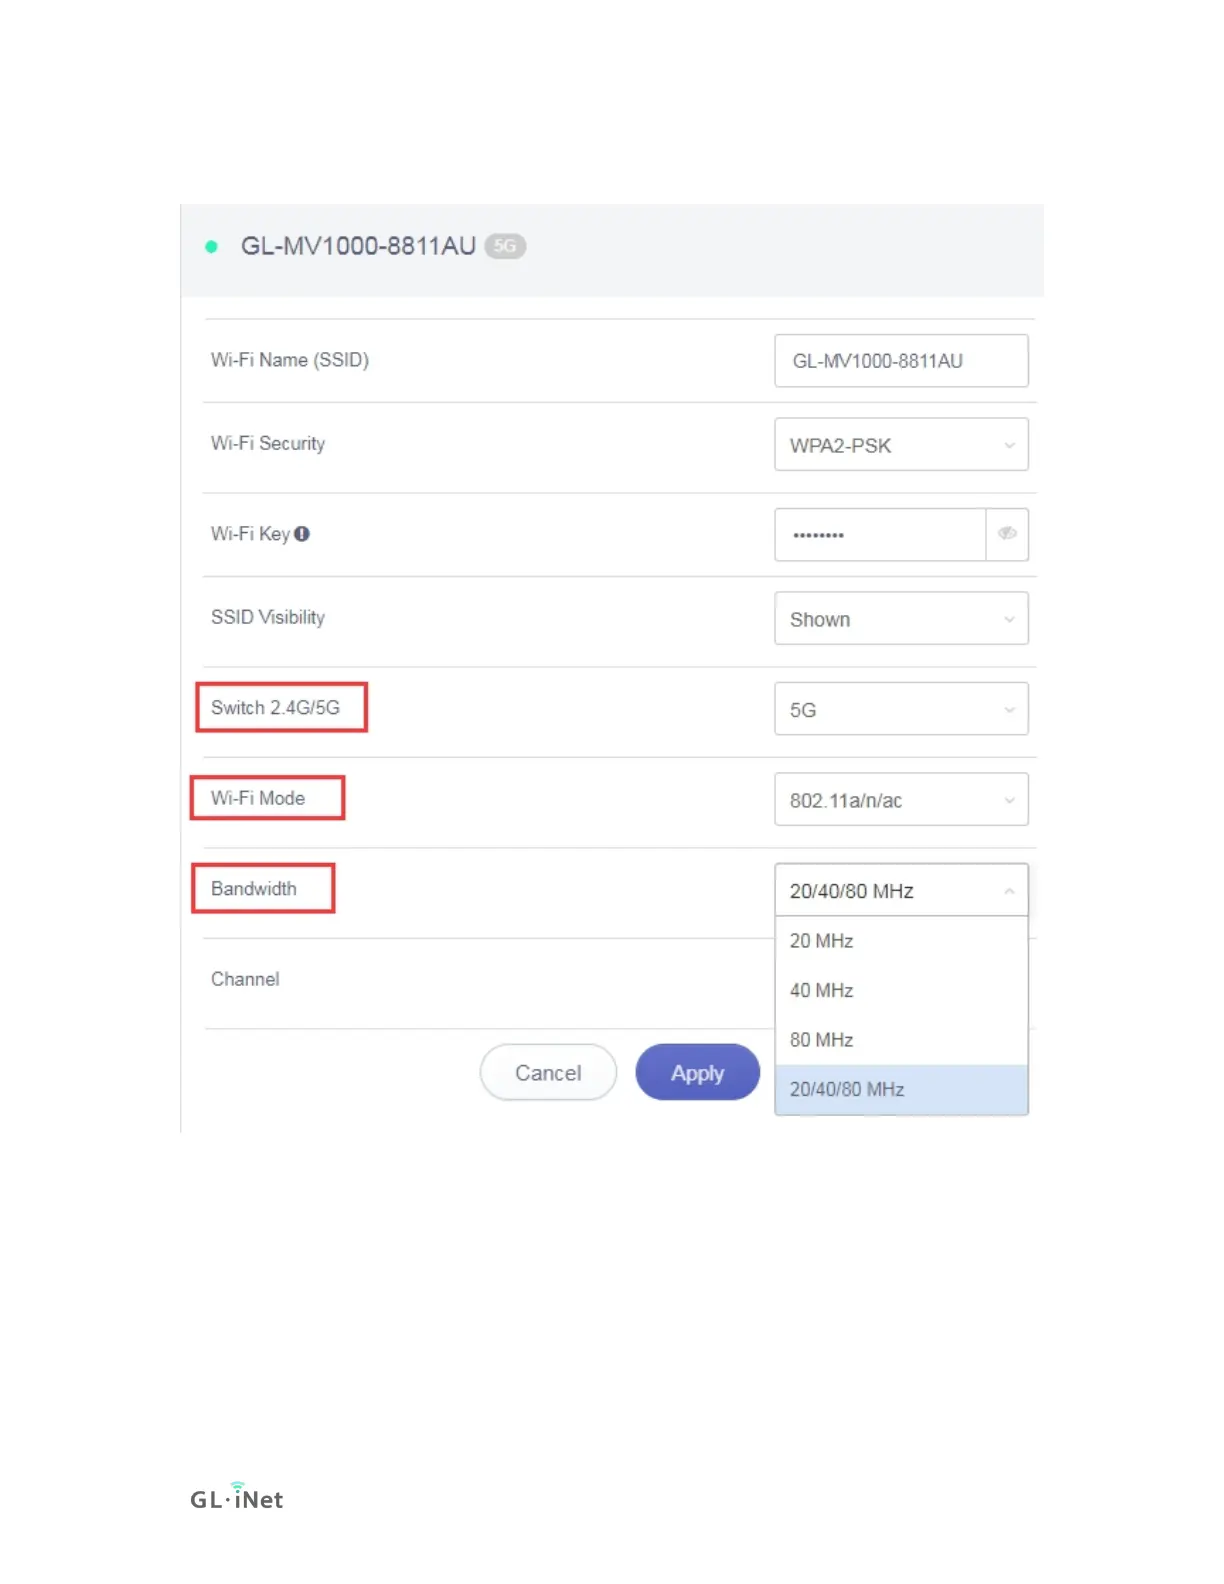Collapse the Bandwidth dropdown
The height and width of the screenshot is (1584, 1224).
[x=901, y=890]
